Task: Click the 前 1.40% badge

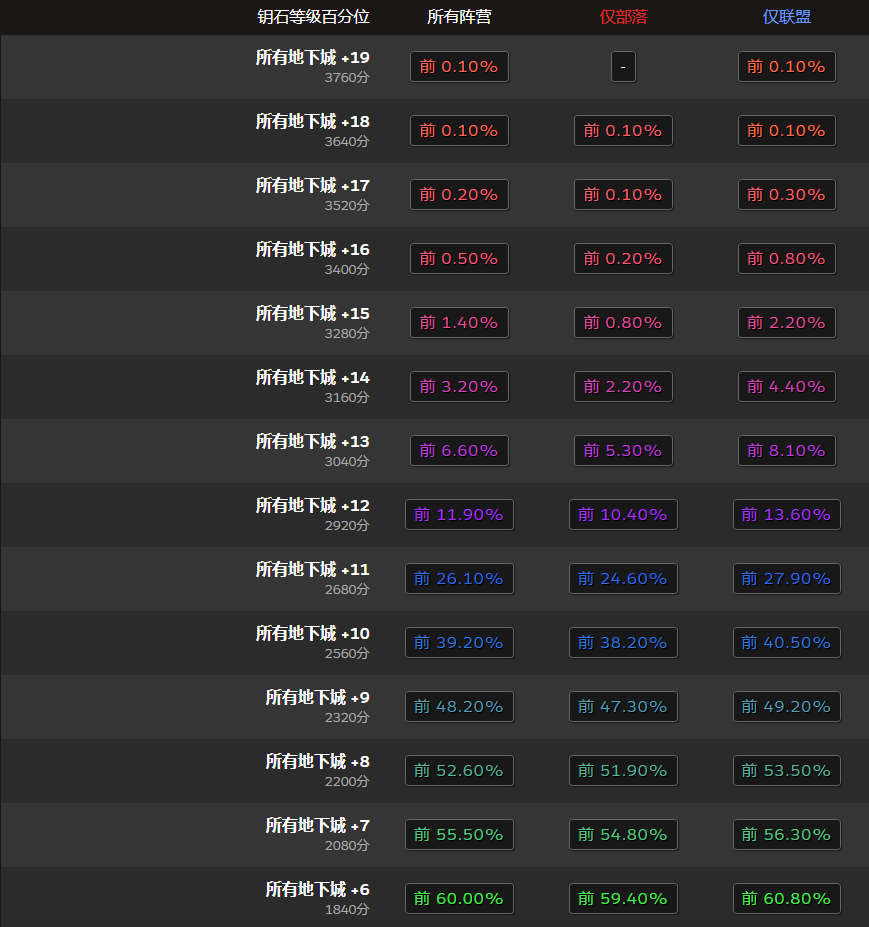Action: (459, 323)
